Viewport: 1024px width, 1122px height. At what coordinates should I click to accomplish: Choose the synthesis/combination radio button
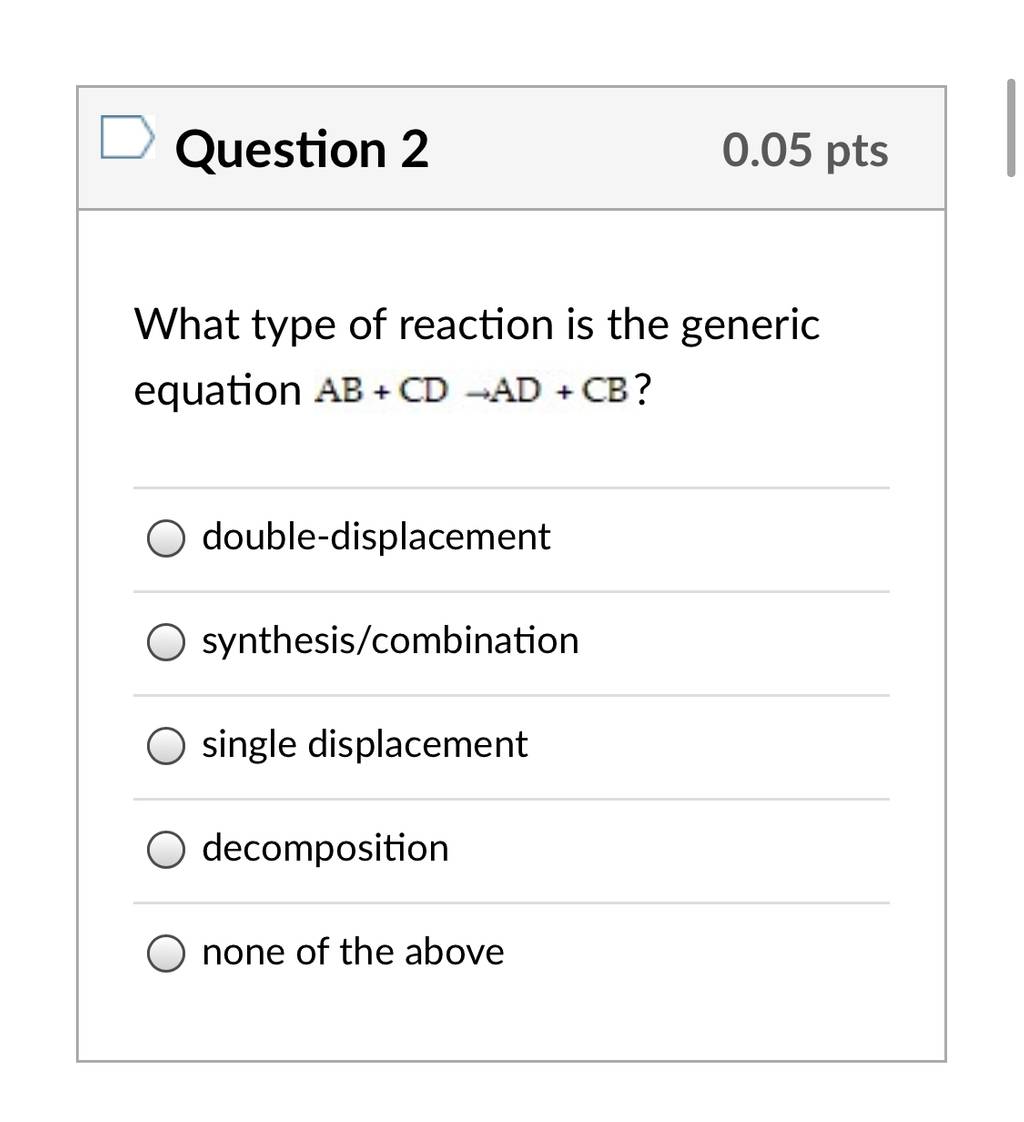[x=166, y=642]
